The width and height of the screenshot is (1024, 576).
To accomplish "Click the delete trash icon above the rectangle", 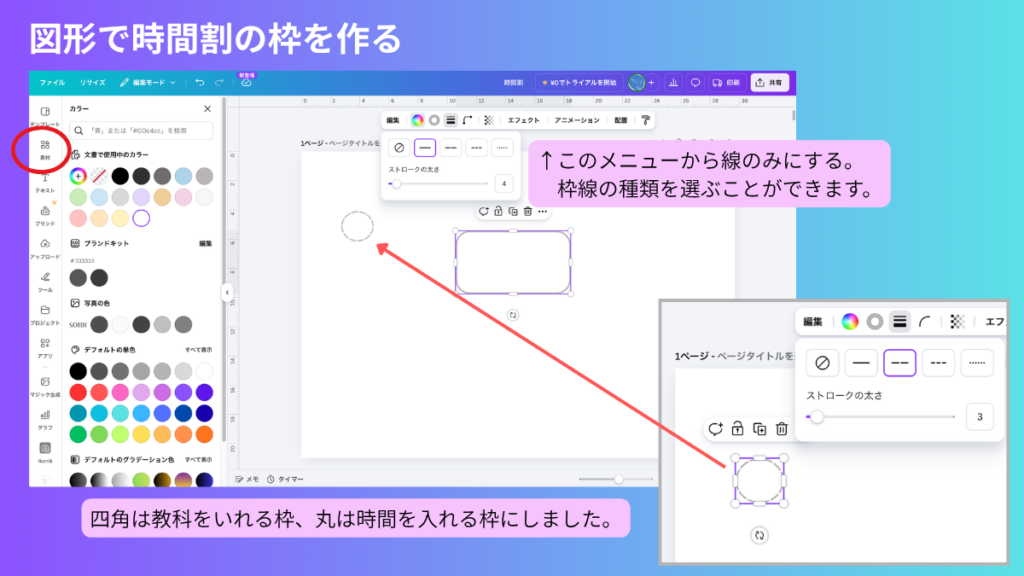I will click(527, 211).
